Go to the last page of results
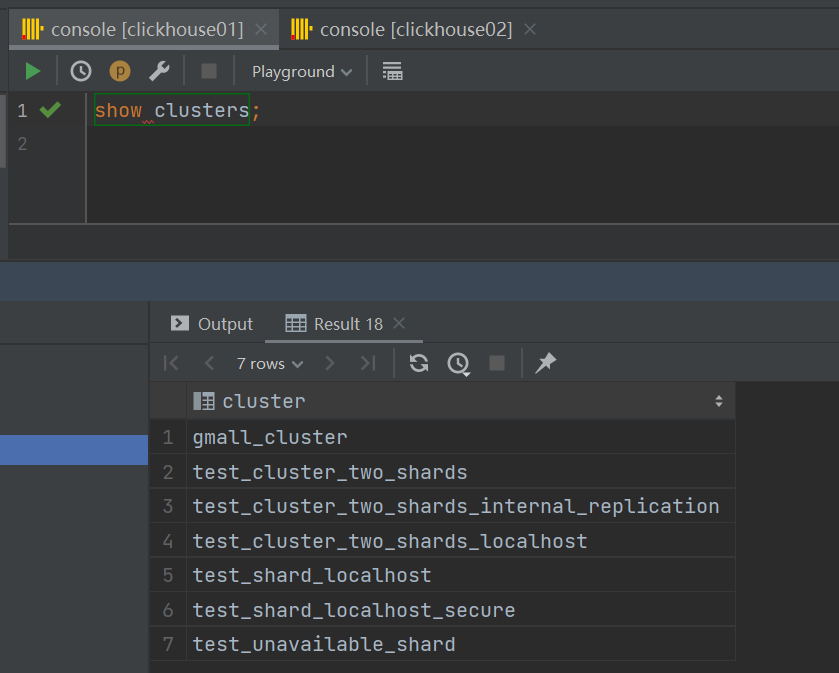839x673 pixels. coord(367,363)
